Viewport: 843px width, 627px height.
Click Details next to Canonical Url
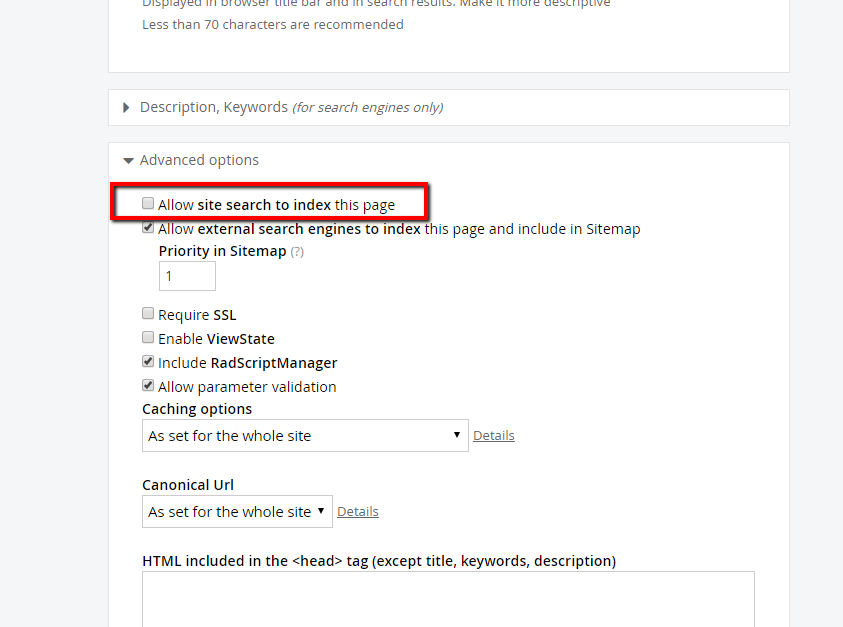358,511
